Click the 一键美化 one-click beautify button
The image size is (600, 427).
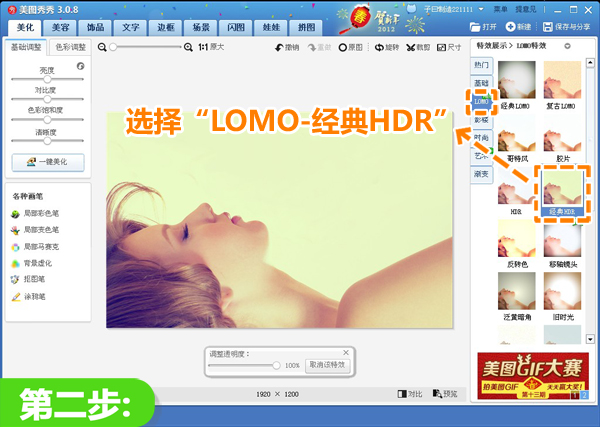[x=47, y=162]
